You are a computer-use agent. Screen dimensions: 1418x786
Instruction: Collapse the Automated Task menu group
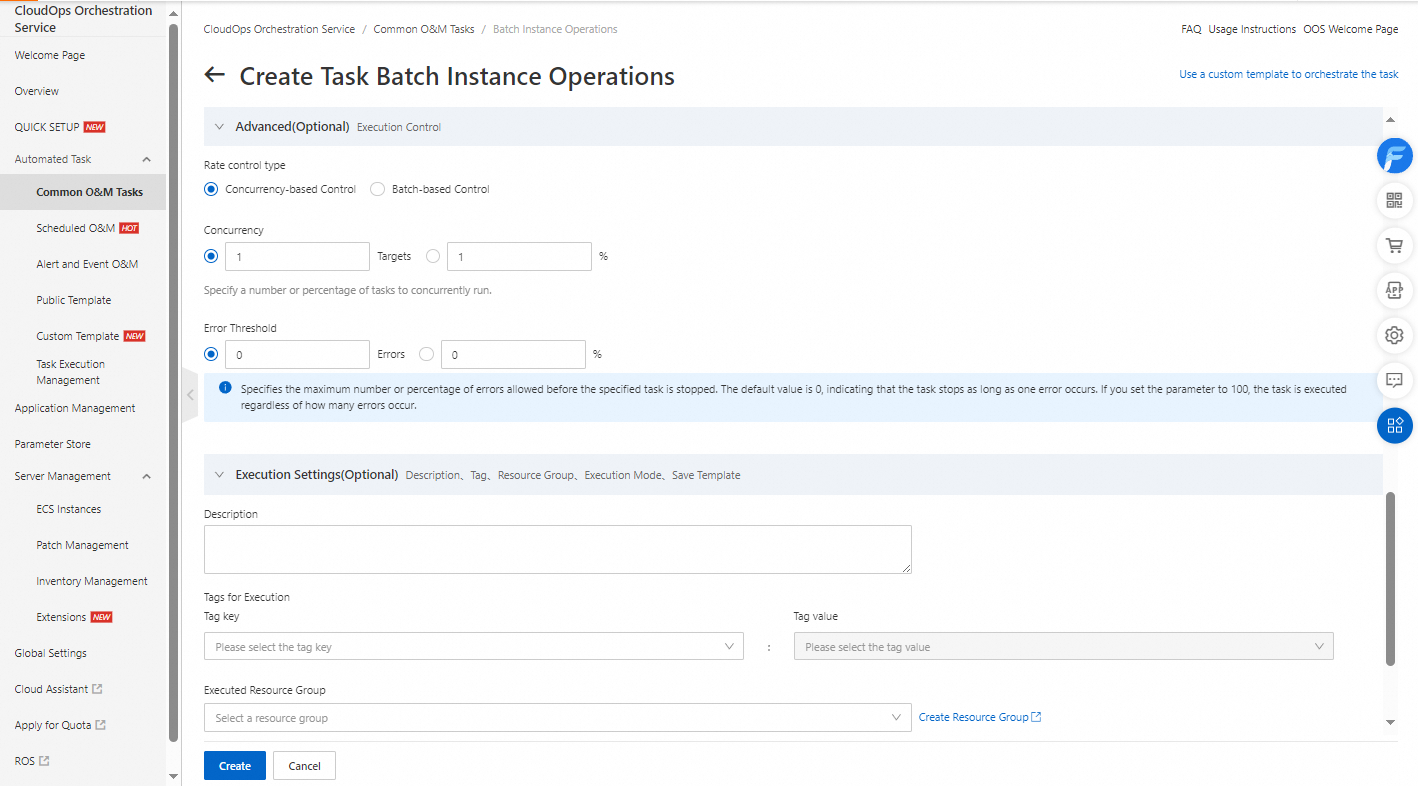147,159
